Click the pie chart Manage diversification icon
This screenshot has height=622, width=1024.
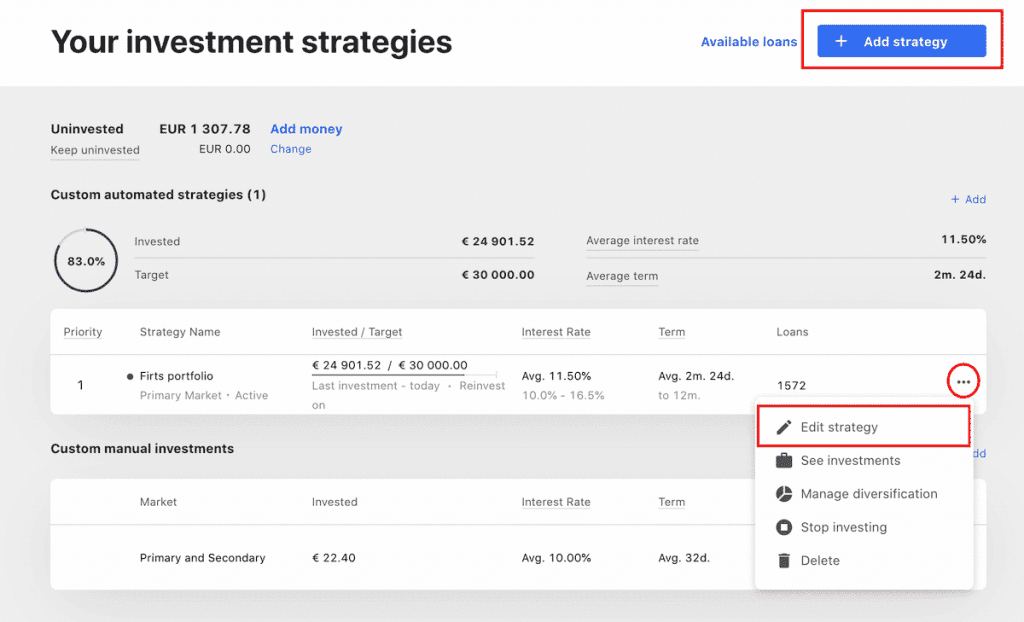click(784, 494)
